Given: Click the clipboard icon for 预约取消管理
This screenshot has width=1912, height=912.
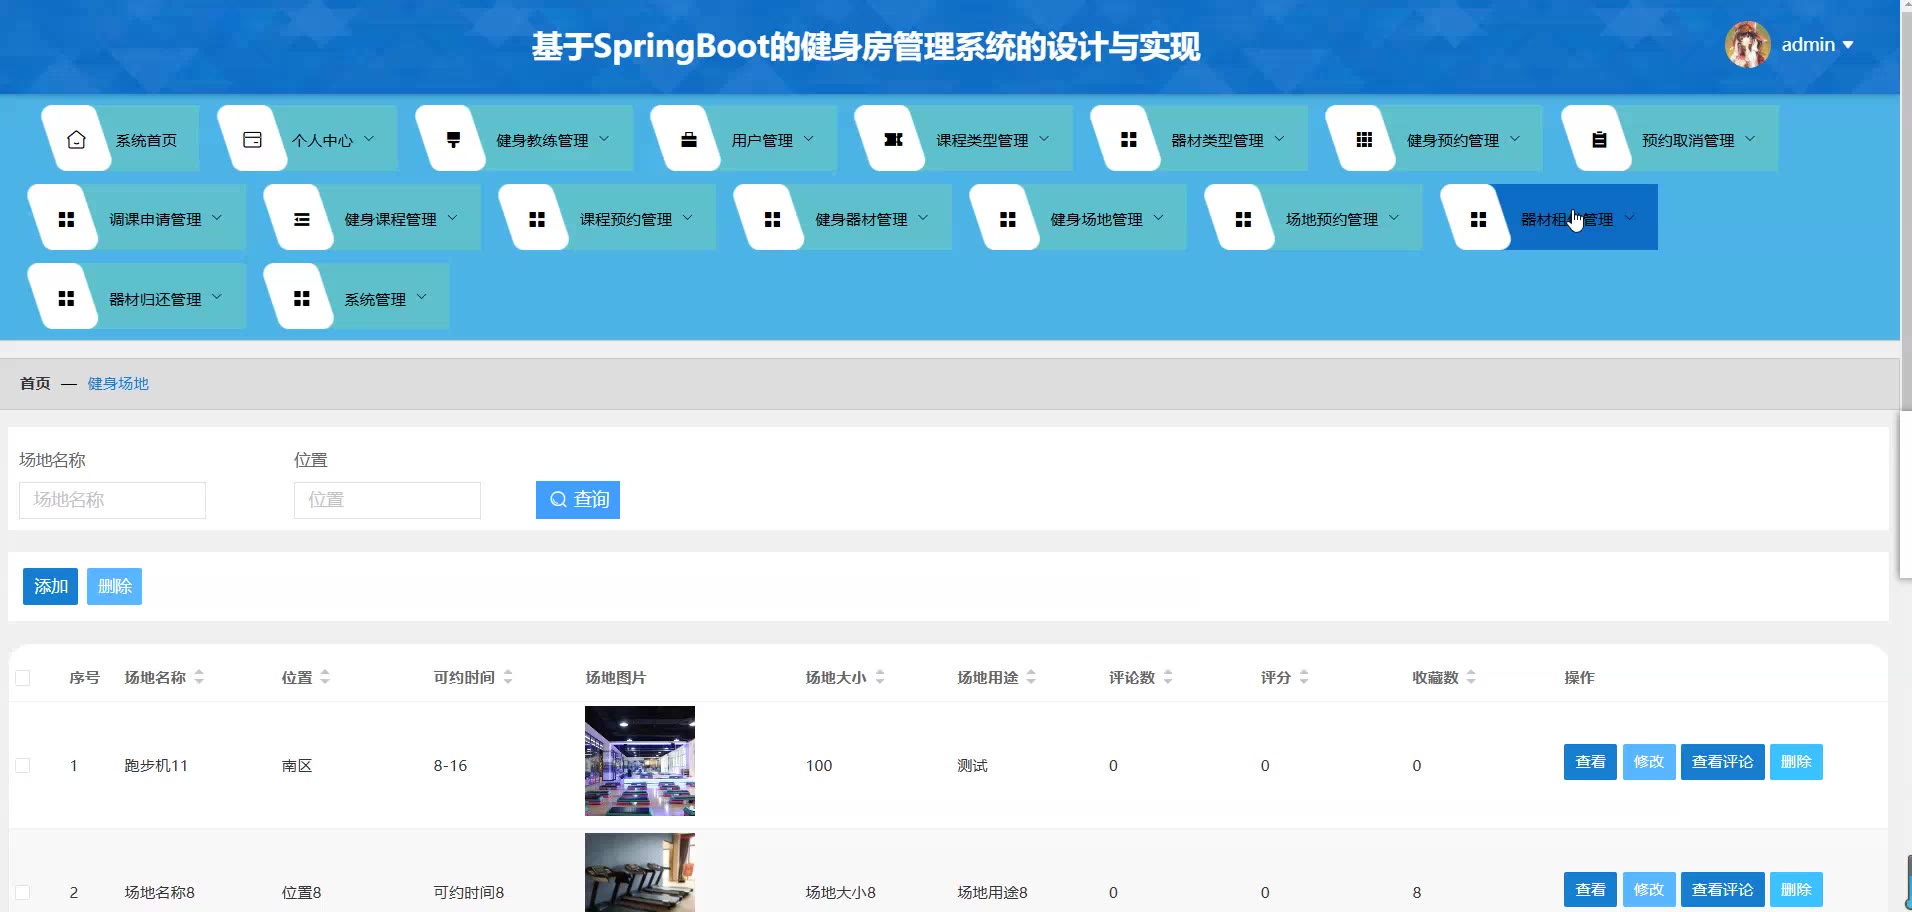Looking at the screenshot, I should click(1599, 140).
